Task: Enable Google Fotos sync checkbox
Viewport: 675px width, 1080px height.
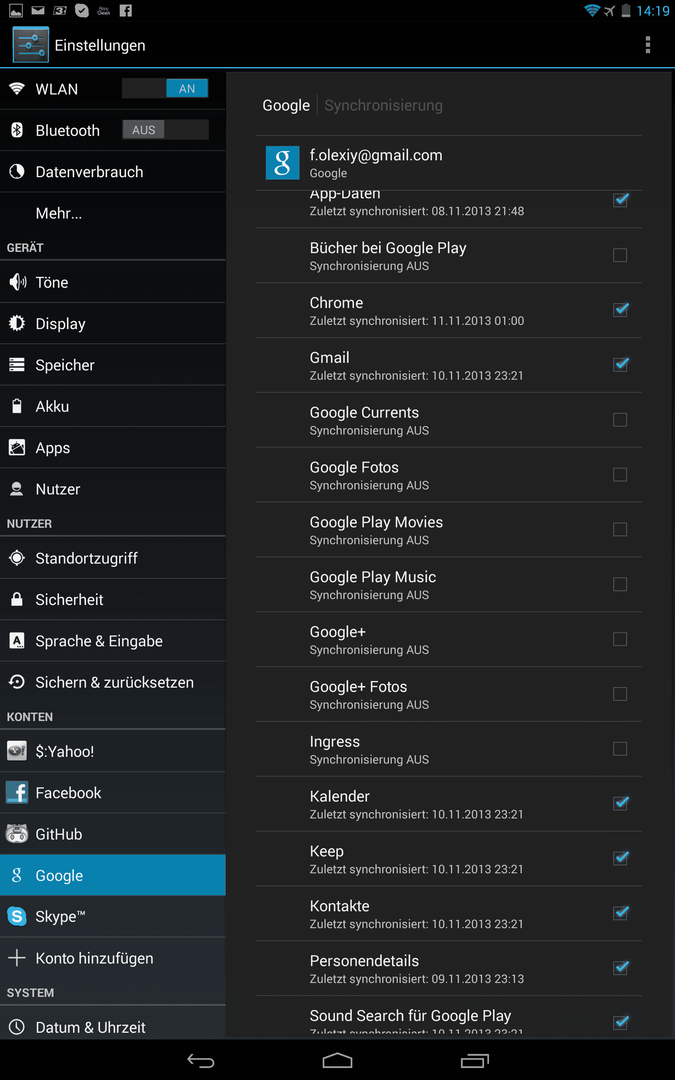Action: (x=620, y=475)
